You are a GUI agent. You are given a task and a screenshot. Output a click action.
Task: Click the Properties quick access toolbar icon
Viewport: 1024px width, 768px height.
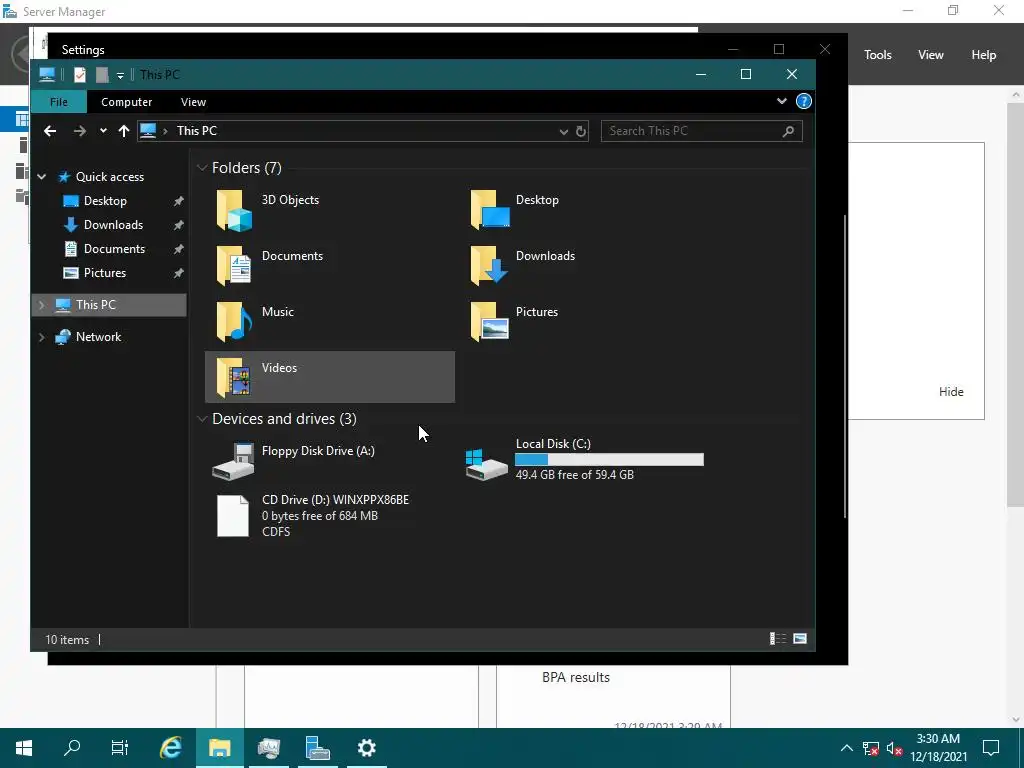click(80, 74)
